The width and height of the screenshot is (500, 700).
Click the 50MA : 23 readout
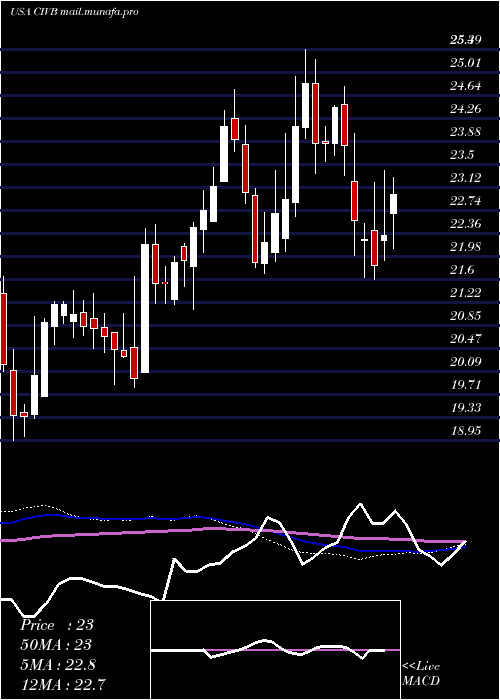coord(55,644)
